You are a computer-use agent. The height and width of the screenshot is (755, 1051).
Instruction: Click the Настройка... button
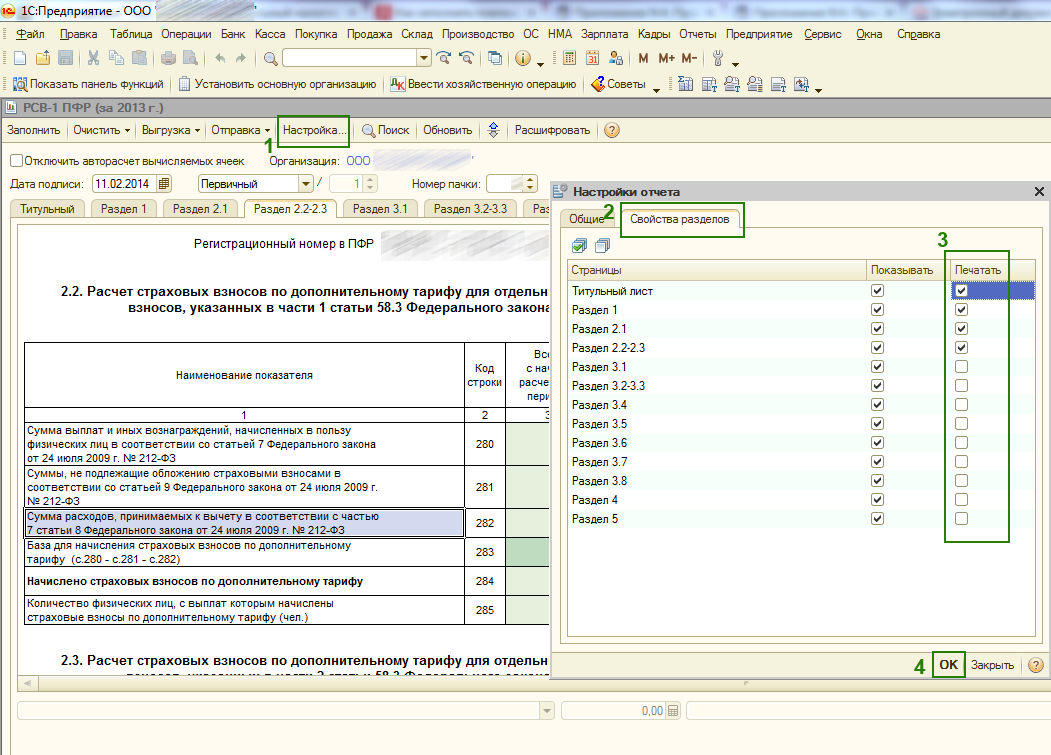tap(314, 130)
